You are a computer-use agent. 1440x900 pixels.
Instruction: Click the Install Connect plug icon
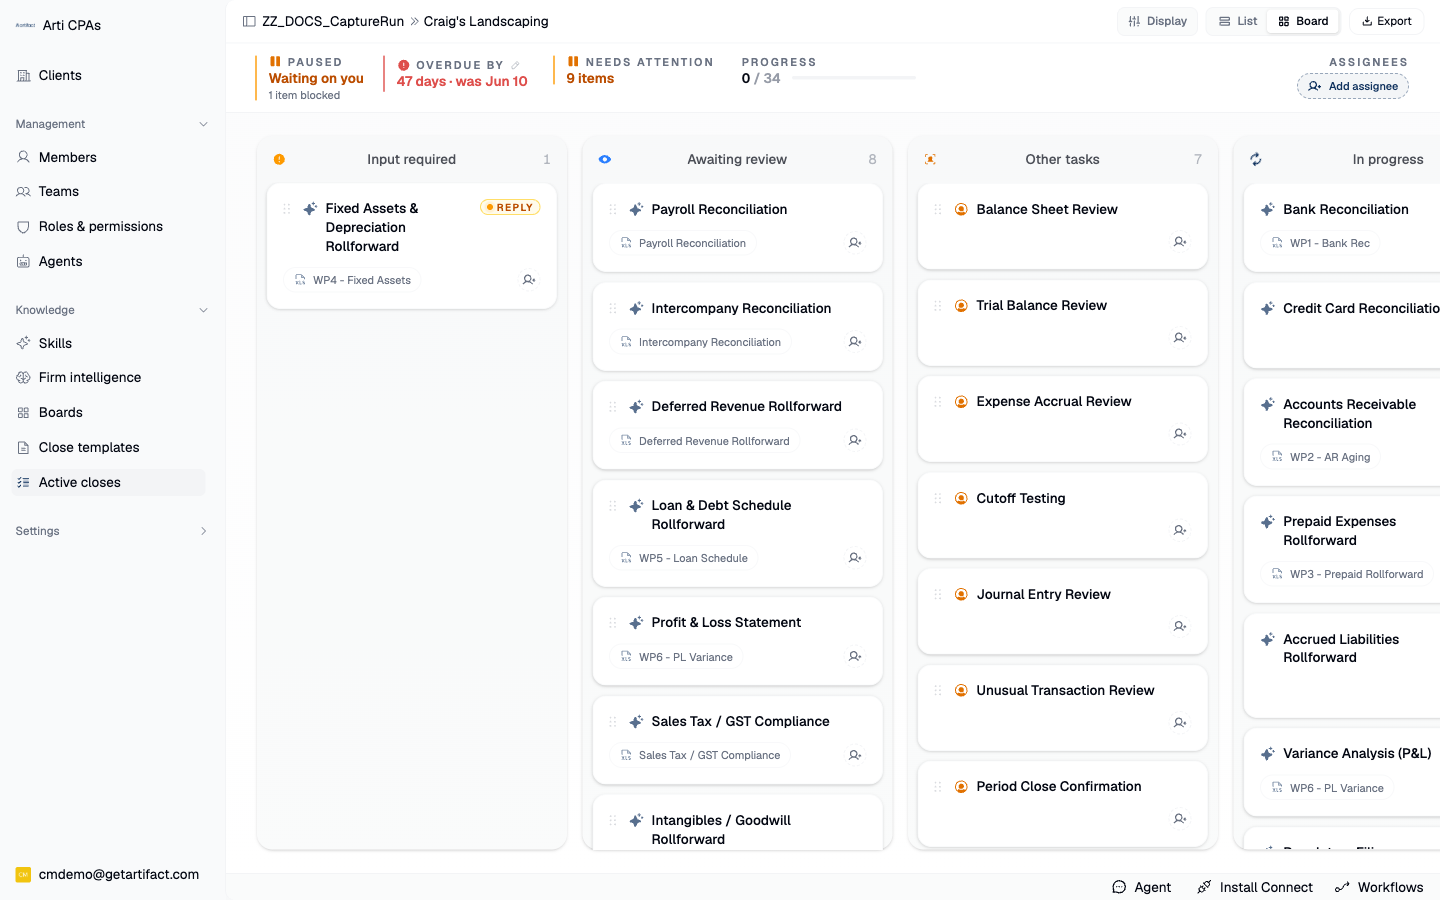1204,887
